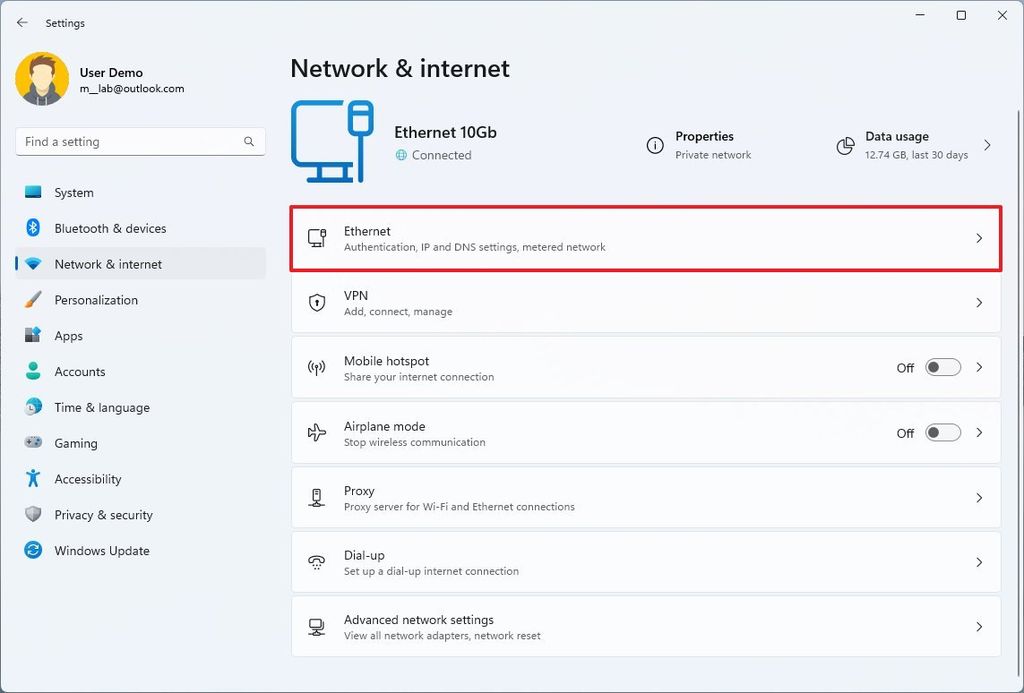Select the Mobile hotspot signal icon

click(x=316, y=367)
